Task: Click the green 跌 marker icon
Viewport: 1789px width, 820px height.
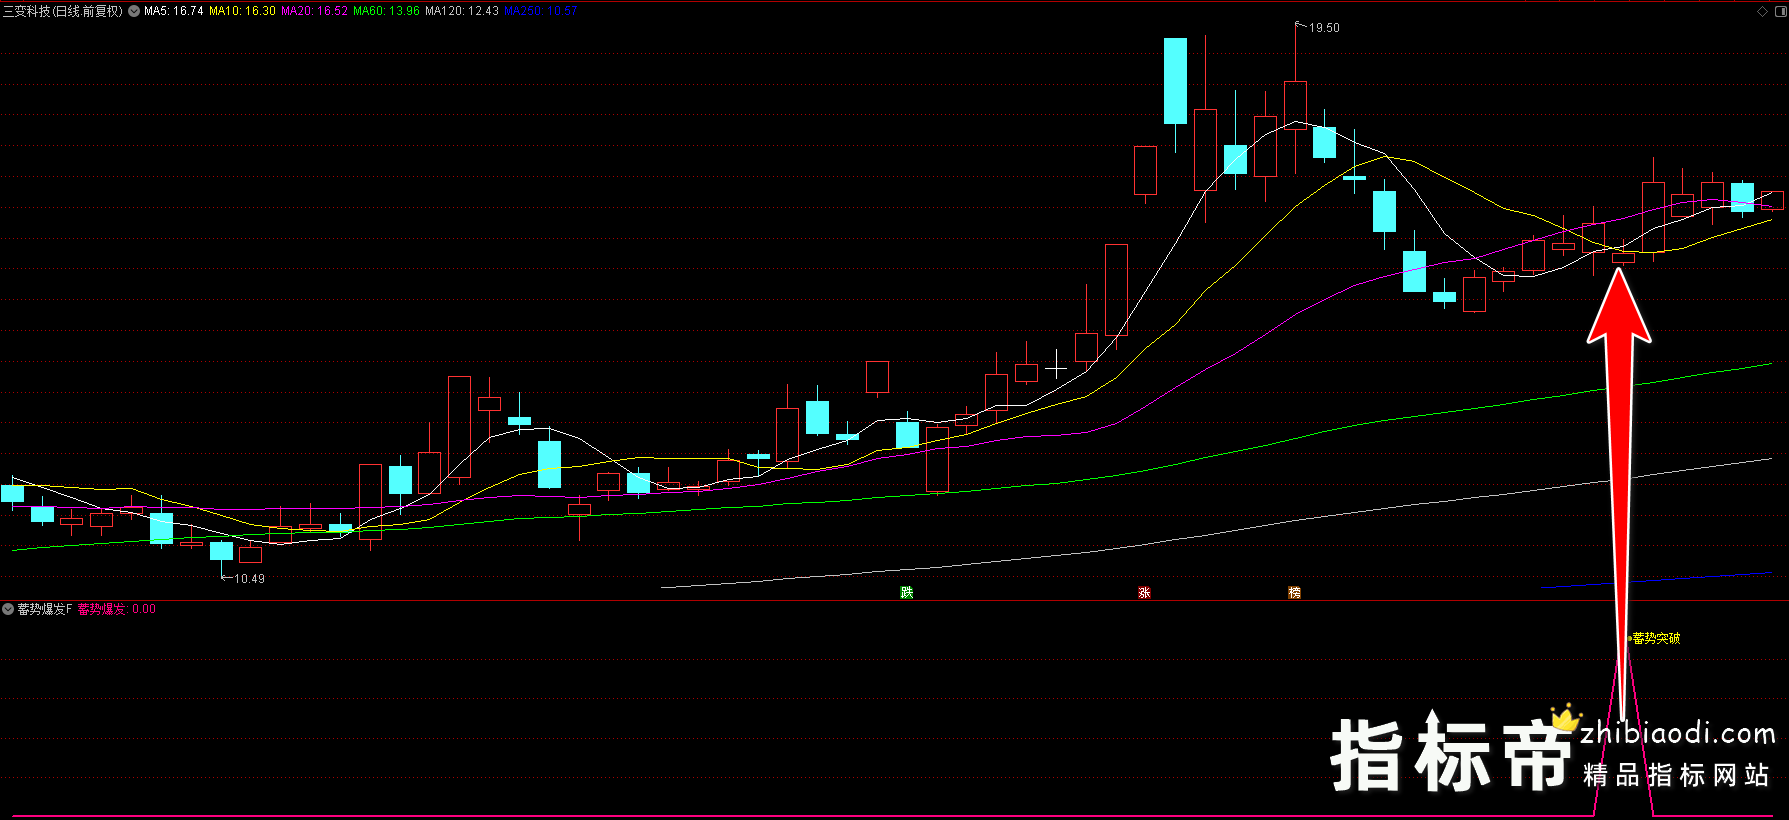Action: coord(906,593)
